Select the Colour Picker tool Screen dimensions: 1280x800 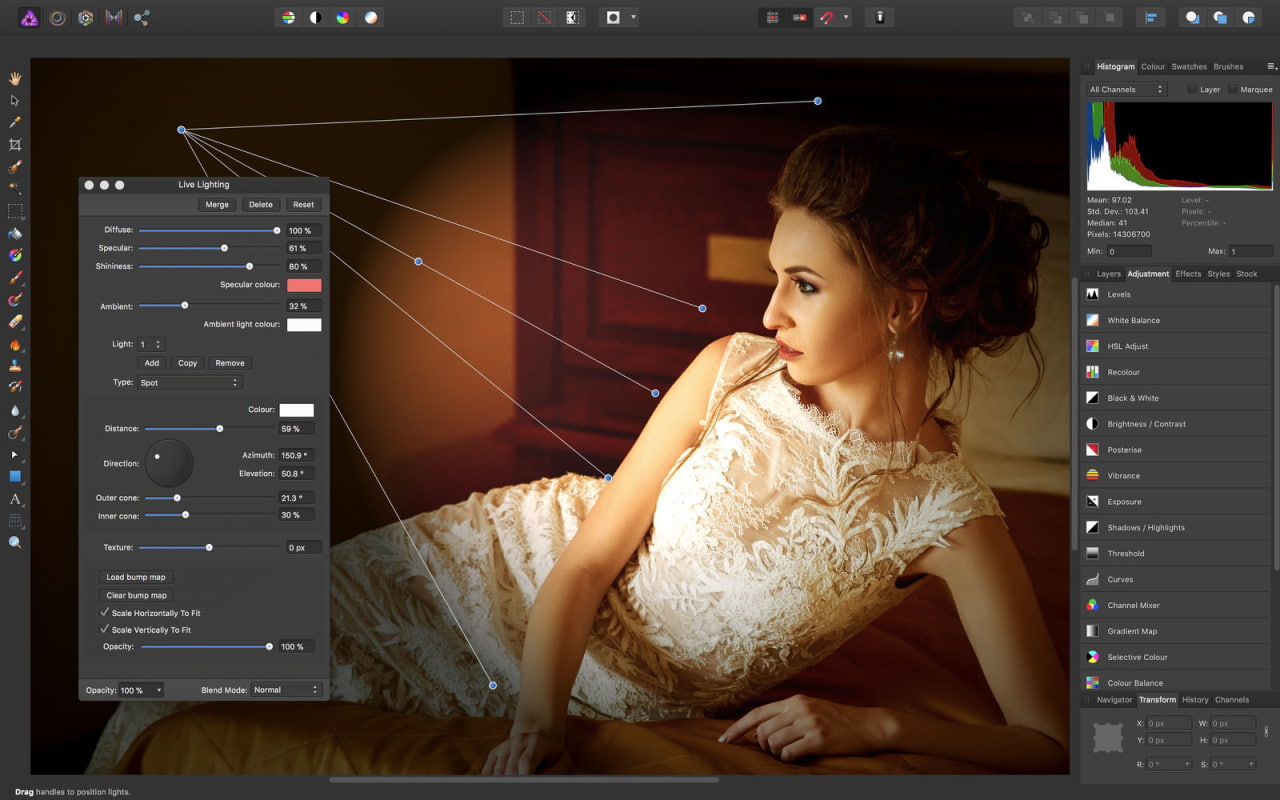14,122
